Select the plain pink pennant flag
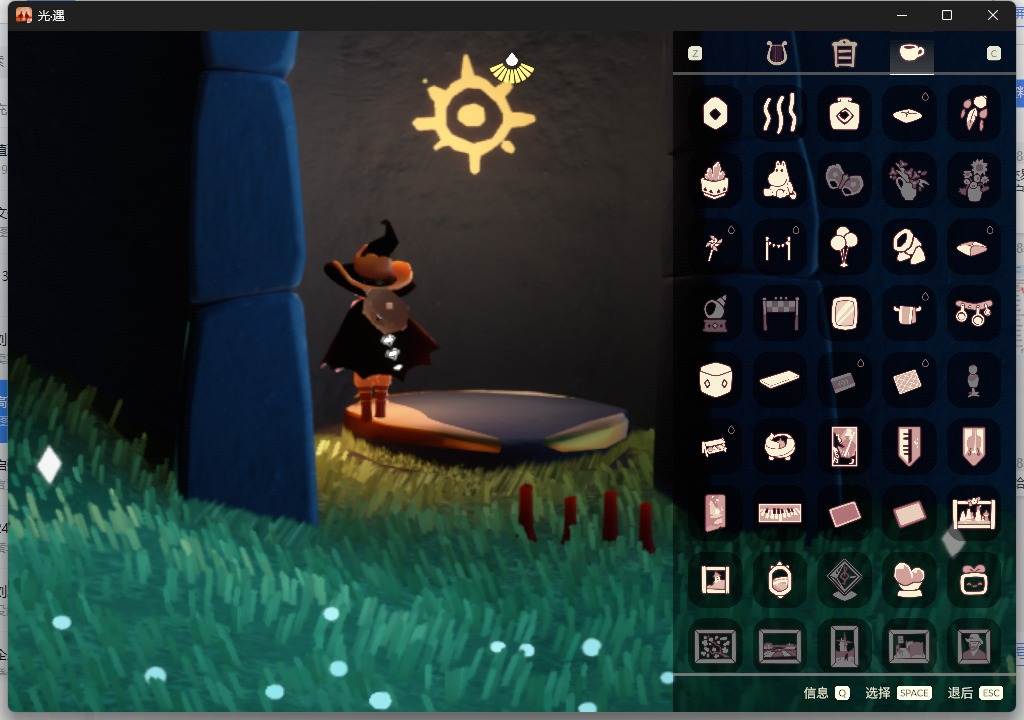Viewport: 1024px width, 720px height. pyautogui.click(x=973, y=447)
